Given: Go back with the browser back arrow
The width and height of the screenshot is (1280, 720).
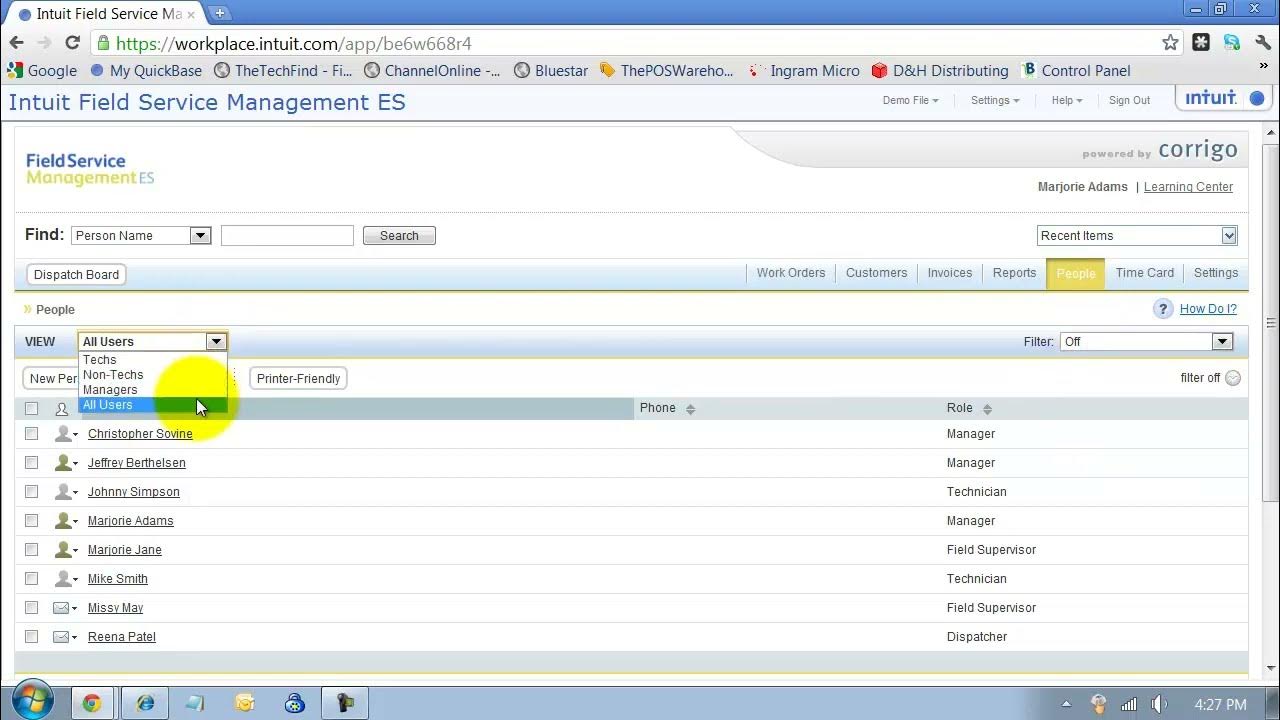Looking at the screenshot, I should [x=16, y=43].
